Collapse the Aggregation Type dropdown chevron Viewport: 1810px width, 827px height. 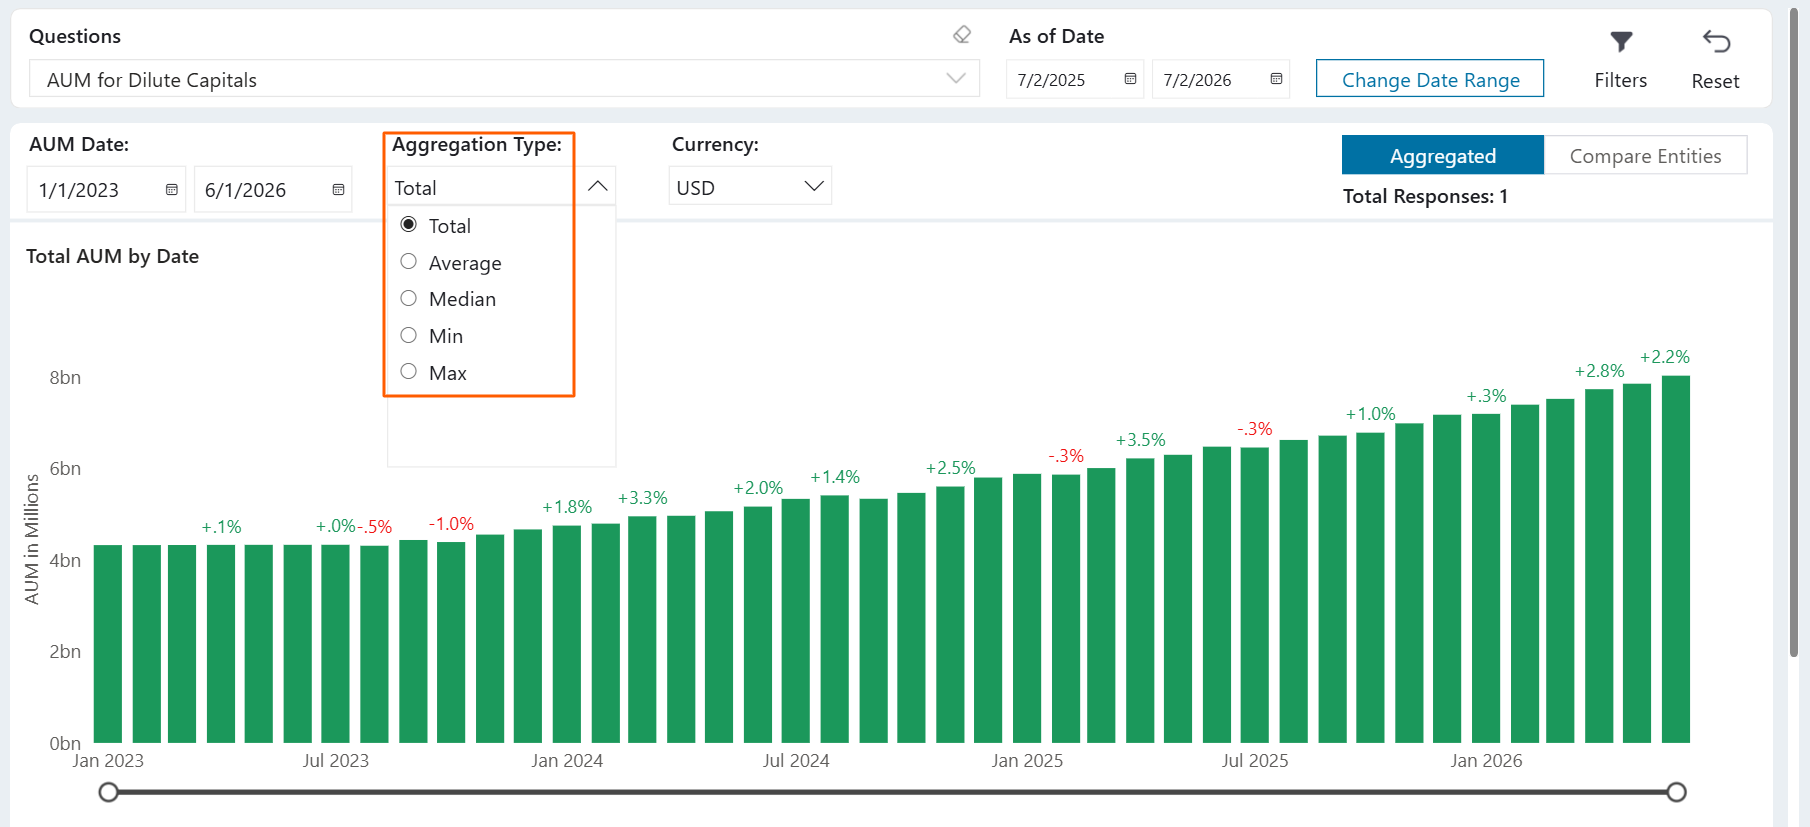click(x=597, y=187)
